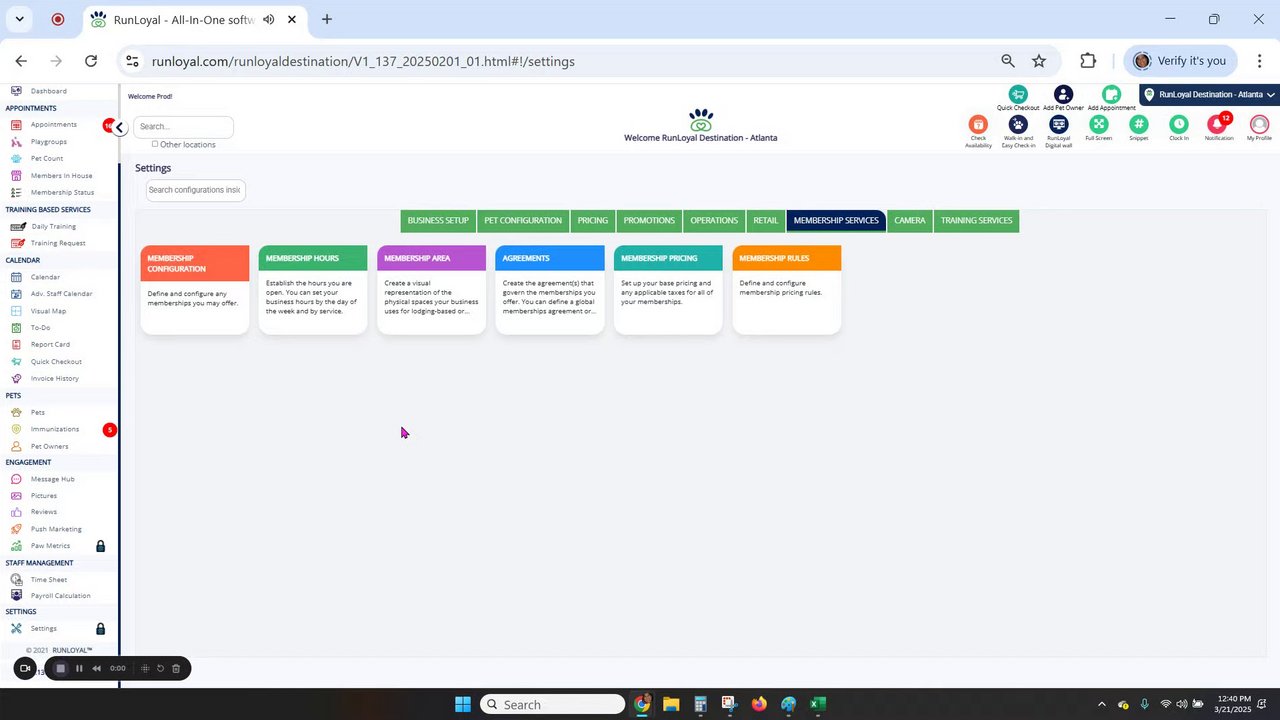Open Check Availability calendar icon
Image resolution: width=1280 pixels, height=720 pixels.
pyautogui.click(x=978, y=124)
